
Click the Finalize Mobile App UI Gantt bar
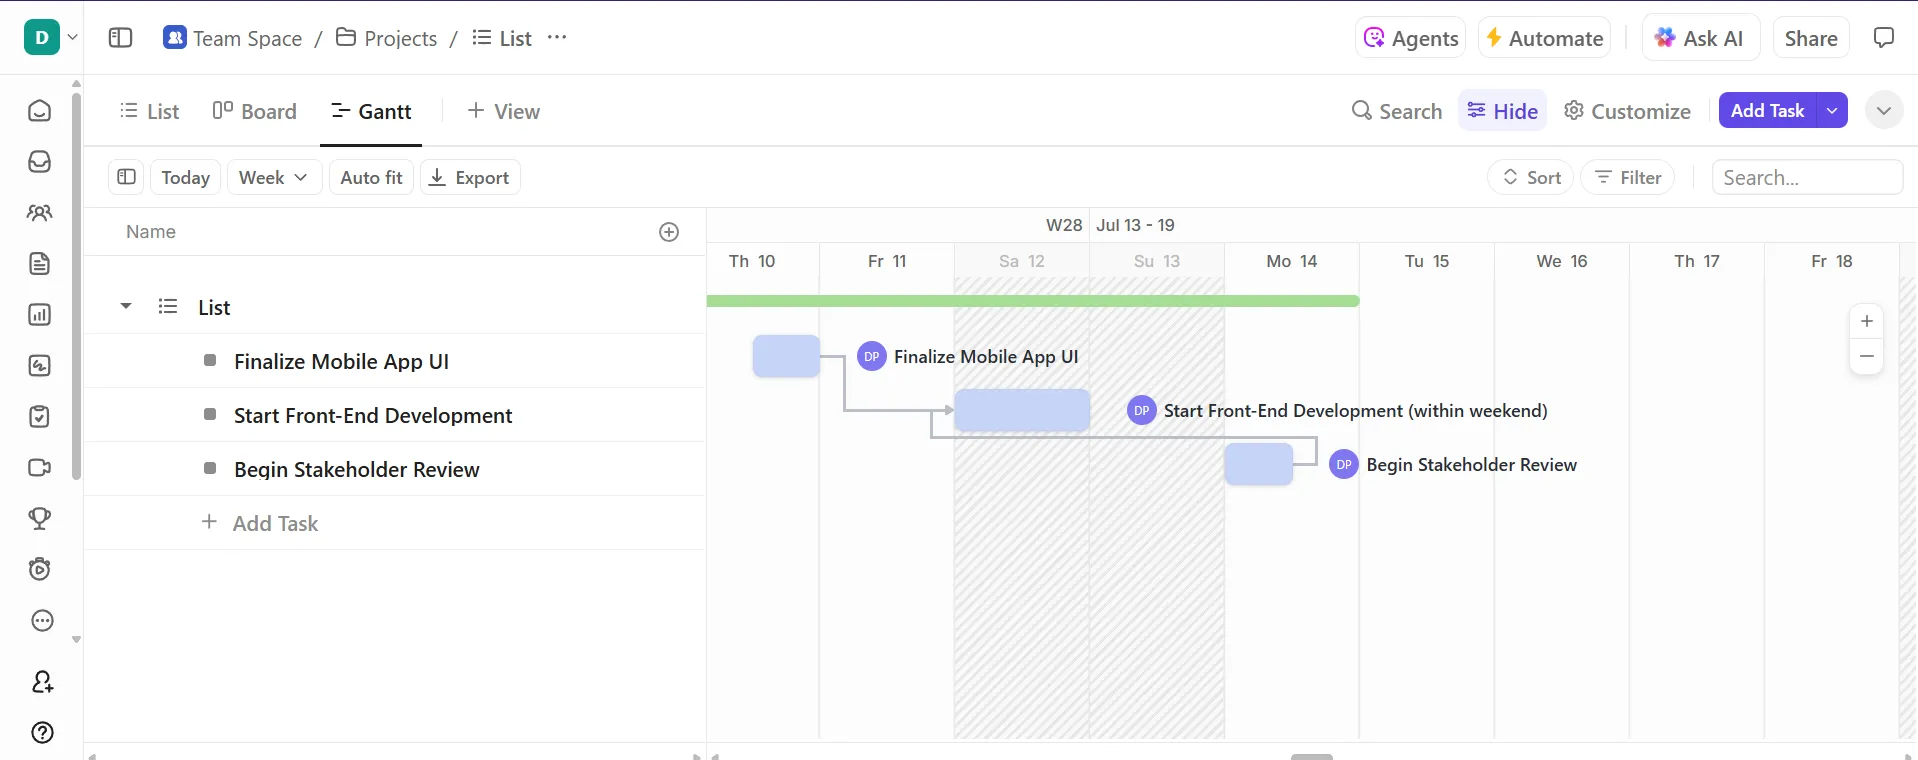tap(786, 357)
